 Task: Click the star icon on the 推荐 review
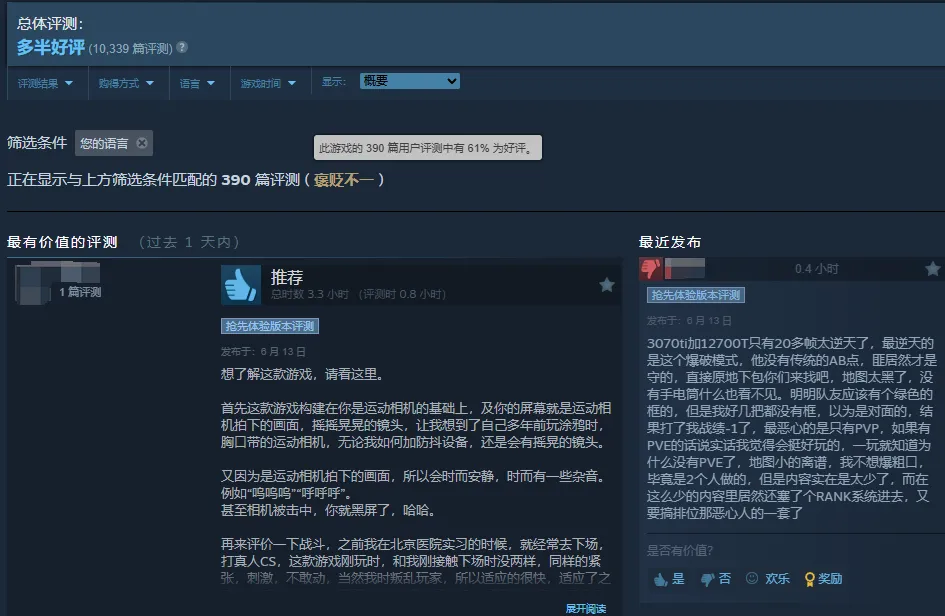point(607,284)
